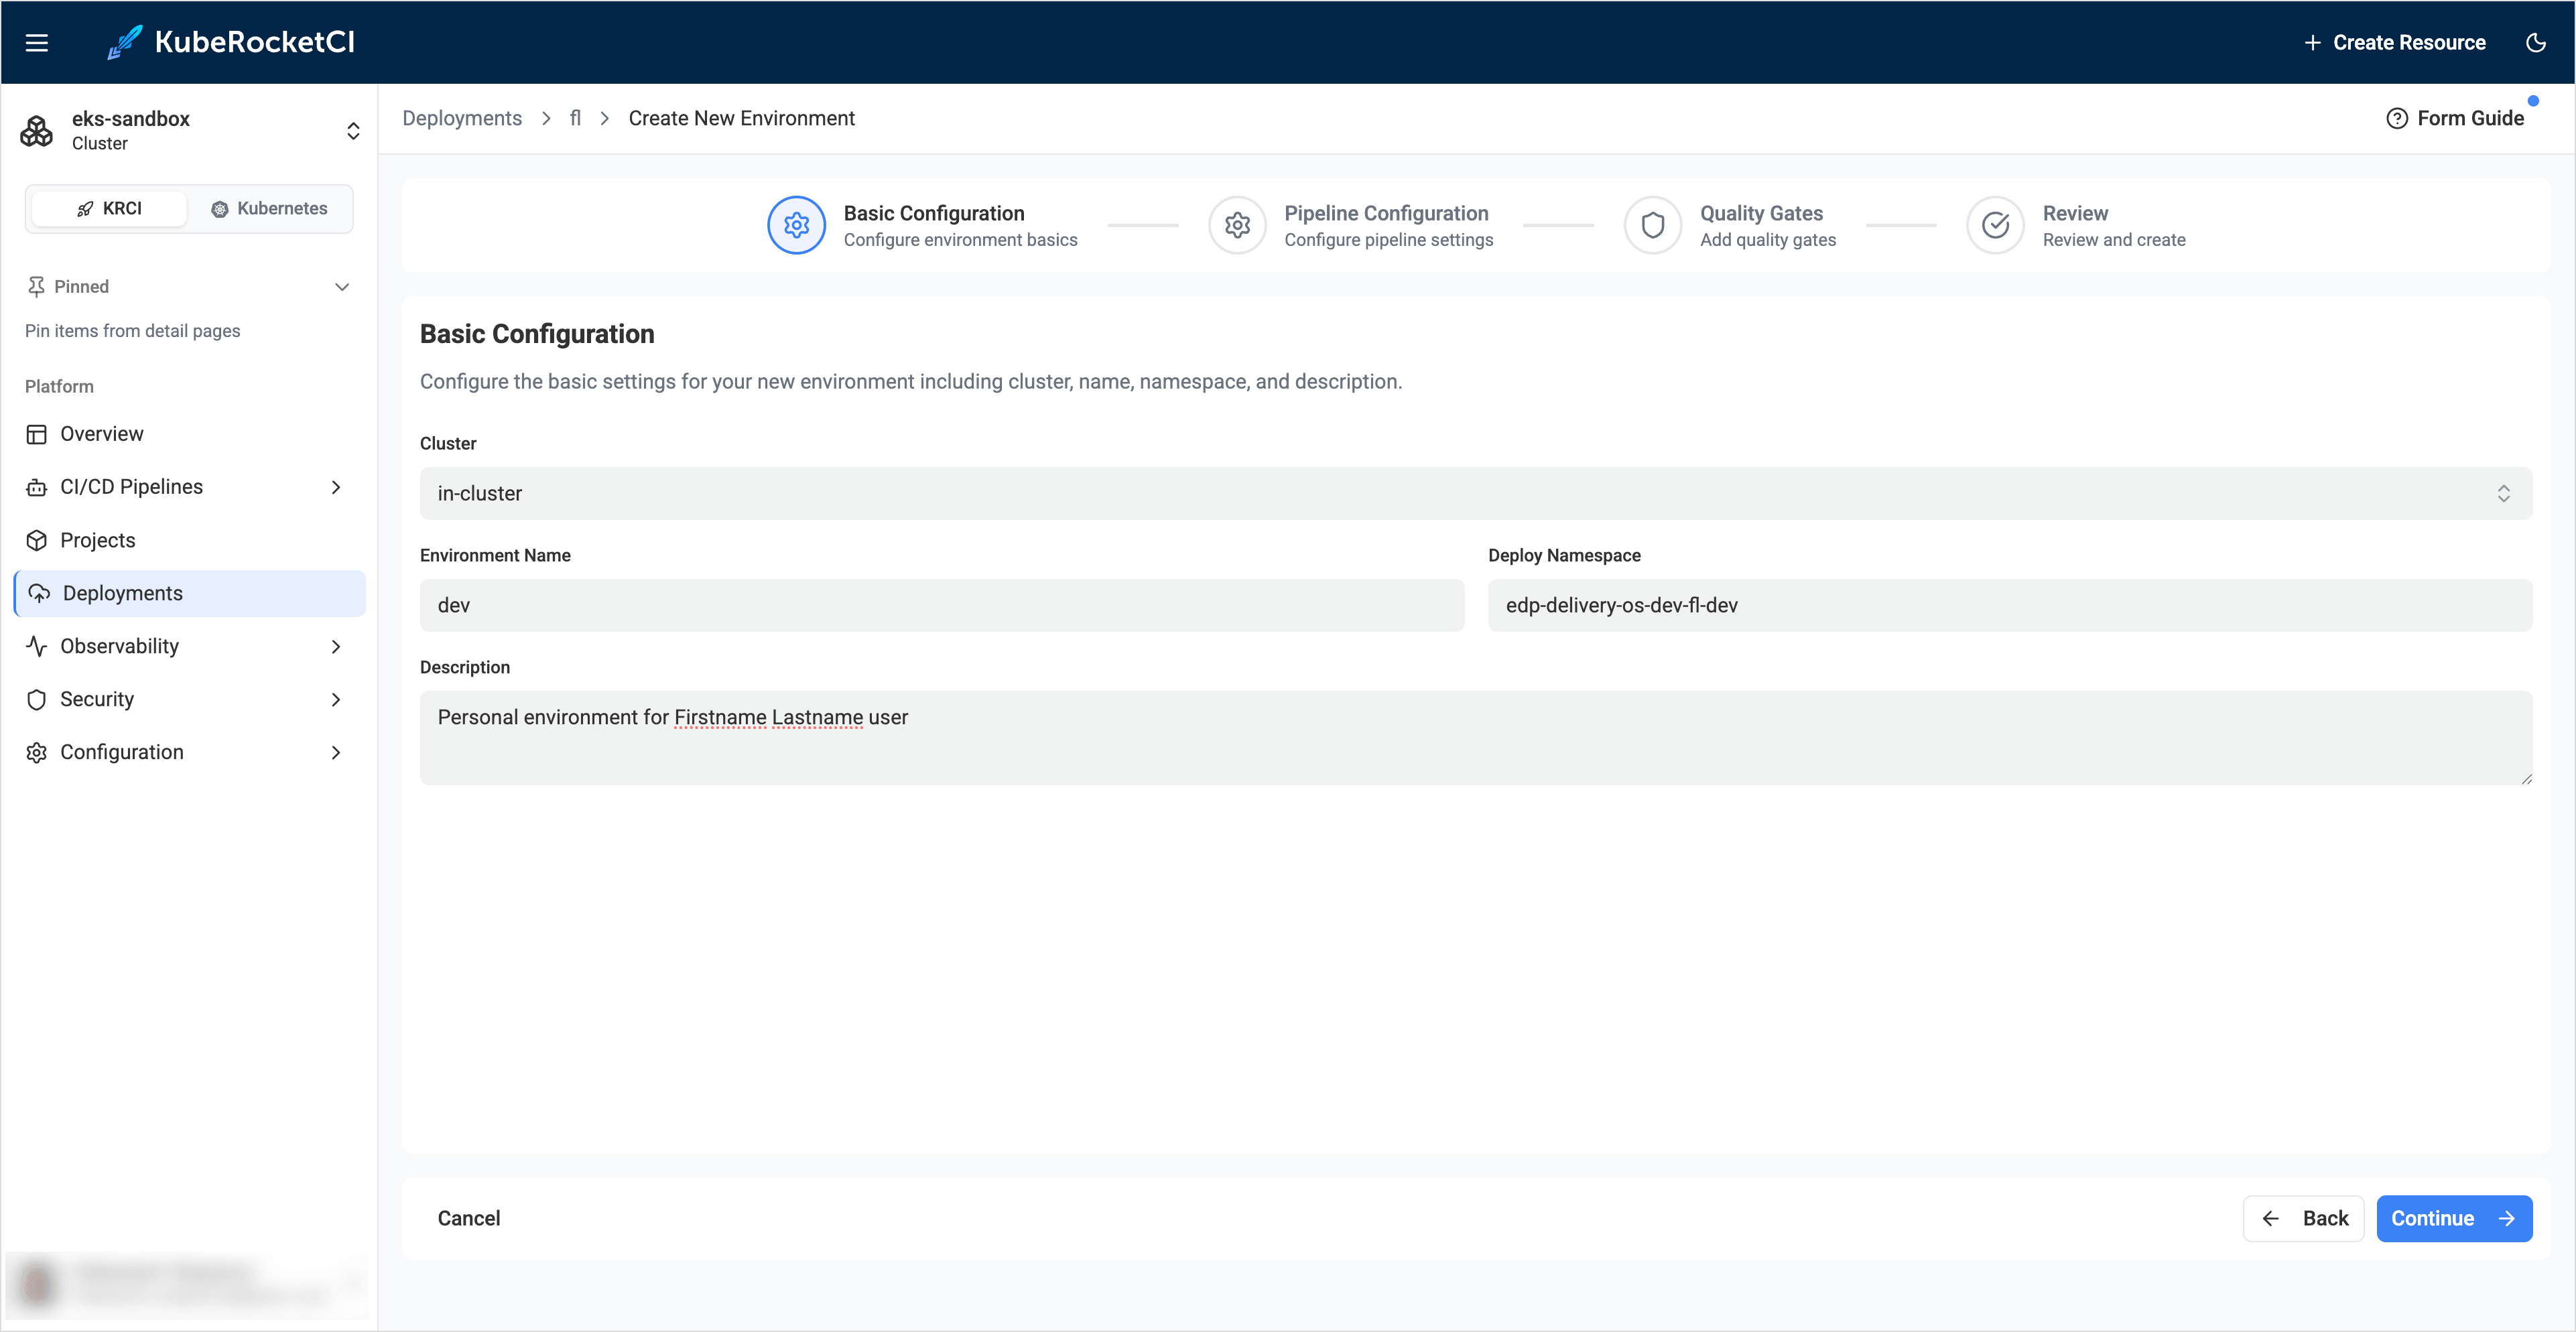Click the plus icon beside Create Resource
The height and width of the screenshot is (1332, 2576).
click(2312, 42)
